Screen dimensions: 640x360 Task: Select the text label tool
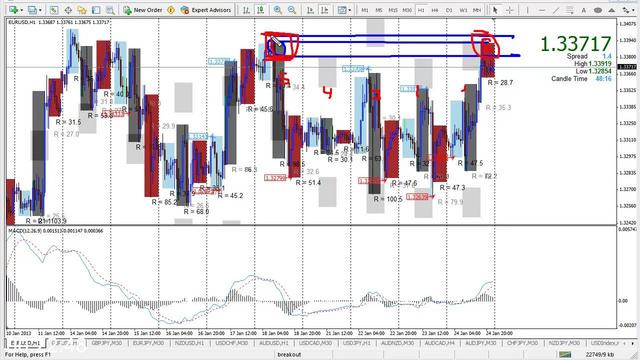(x=598, y=10)
